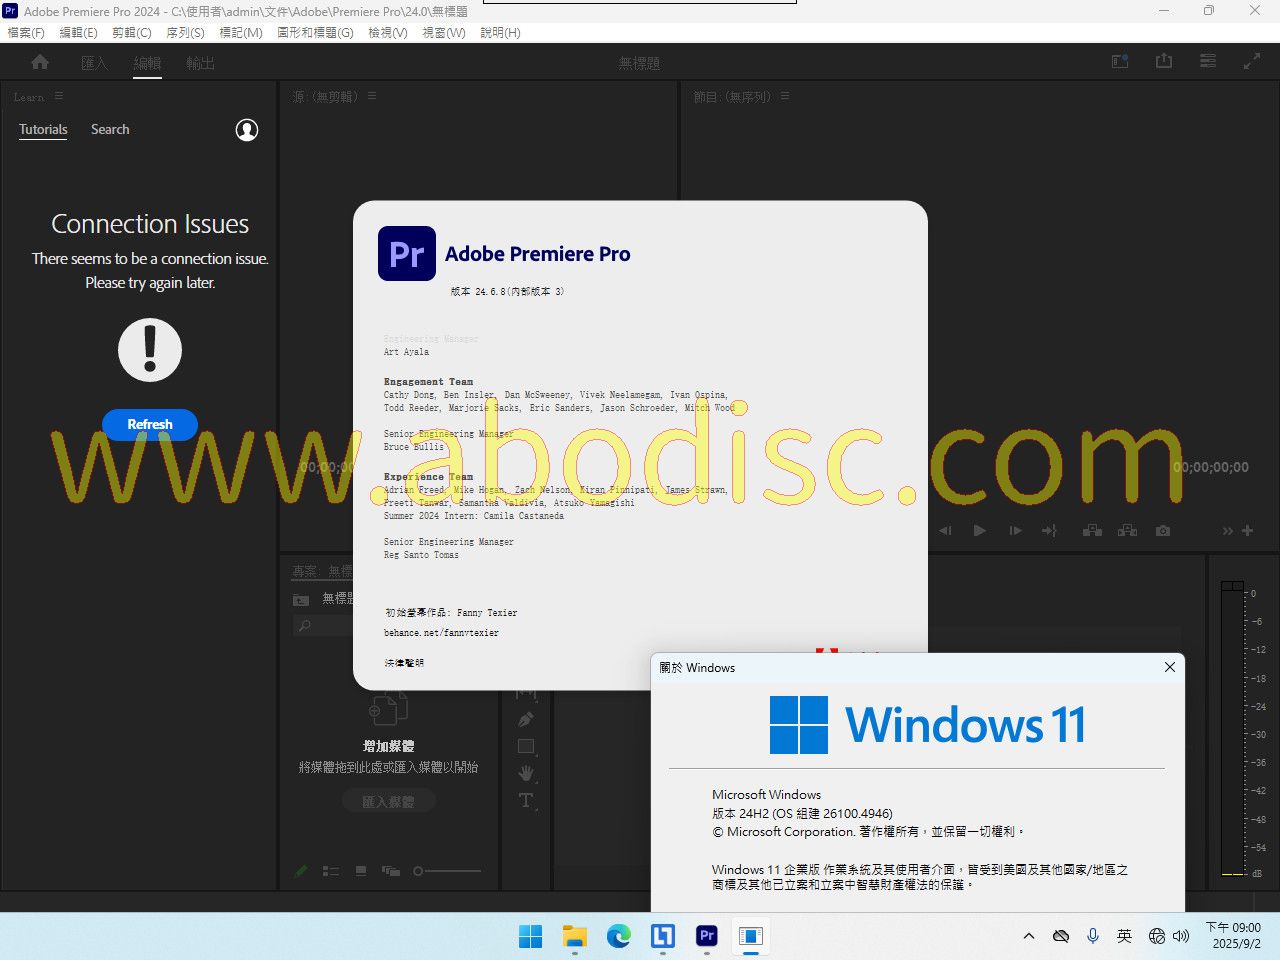Select the Hand tool

[526, 773]
